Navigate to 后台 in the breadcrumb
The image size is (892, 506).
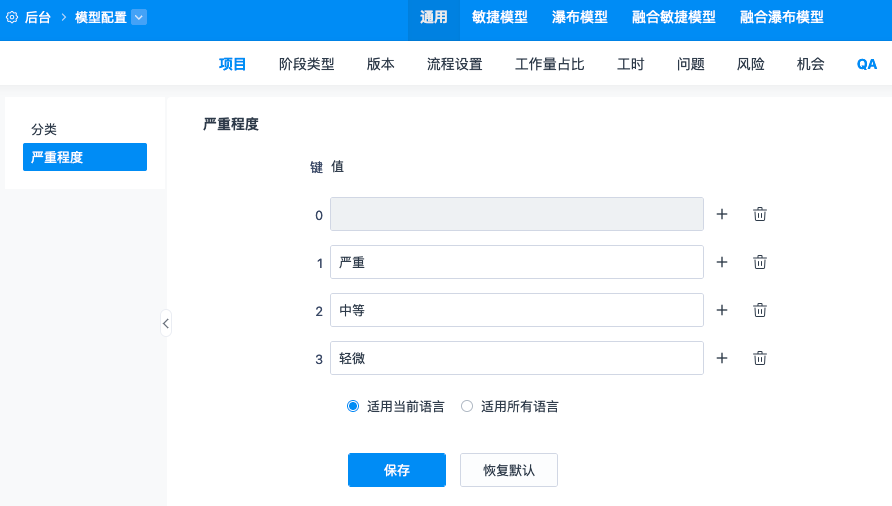click(38, 17)
